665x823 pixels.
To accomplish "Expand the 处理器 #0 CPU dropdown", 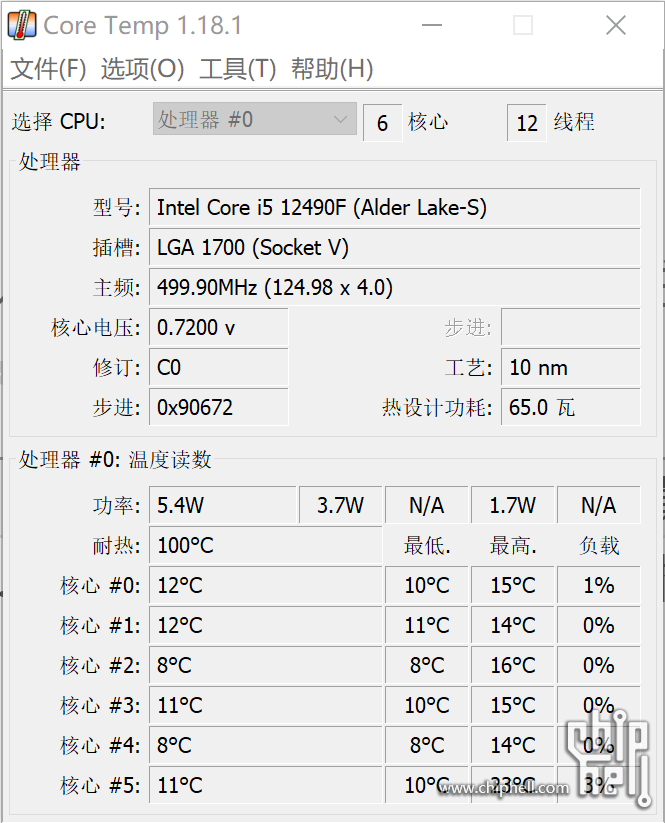I will pyautogui.click(x=255, y=119).
